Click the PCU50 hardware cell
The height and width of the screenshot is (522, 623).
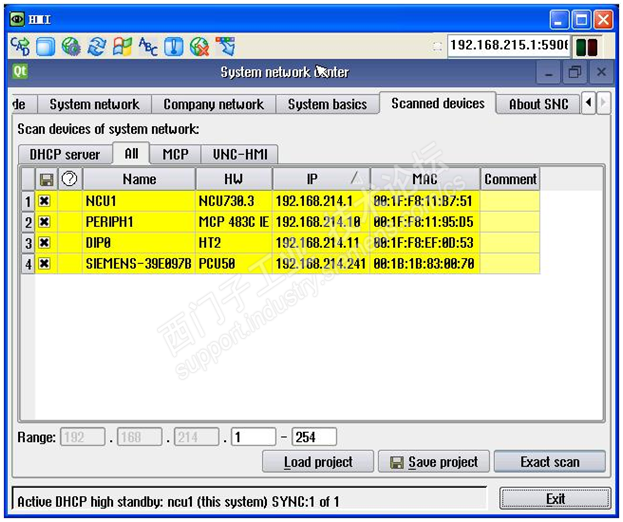click(x=234, y=264)
